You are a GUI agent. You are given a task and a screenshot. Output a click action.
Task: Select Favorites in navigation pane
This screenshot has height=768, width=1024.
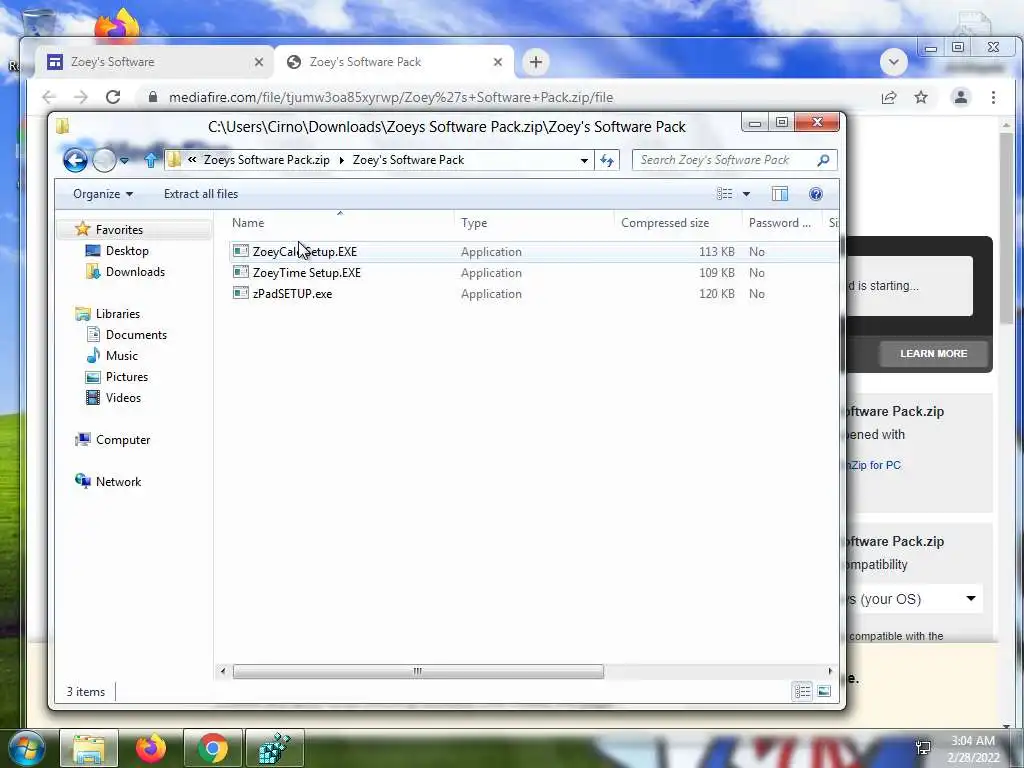click(x=119, y=230)
